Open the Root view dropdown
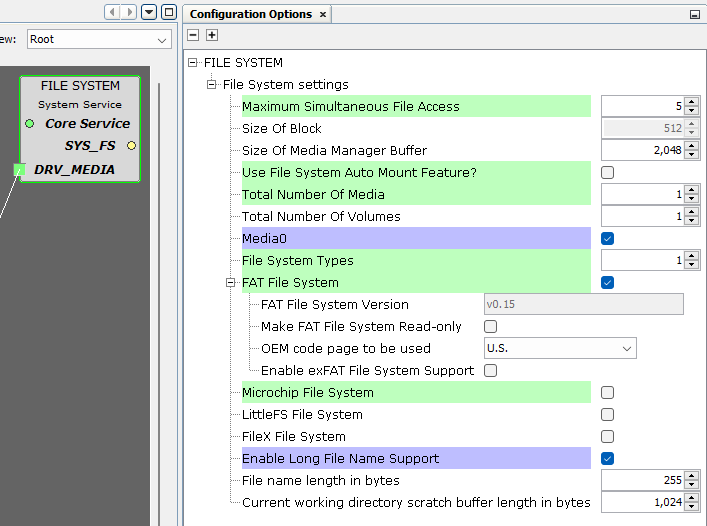Viewport: 707px width, 526px height. click(98, 39)
